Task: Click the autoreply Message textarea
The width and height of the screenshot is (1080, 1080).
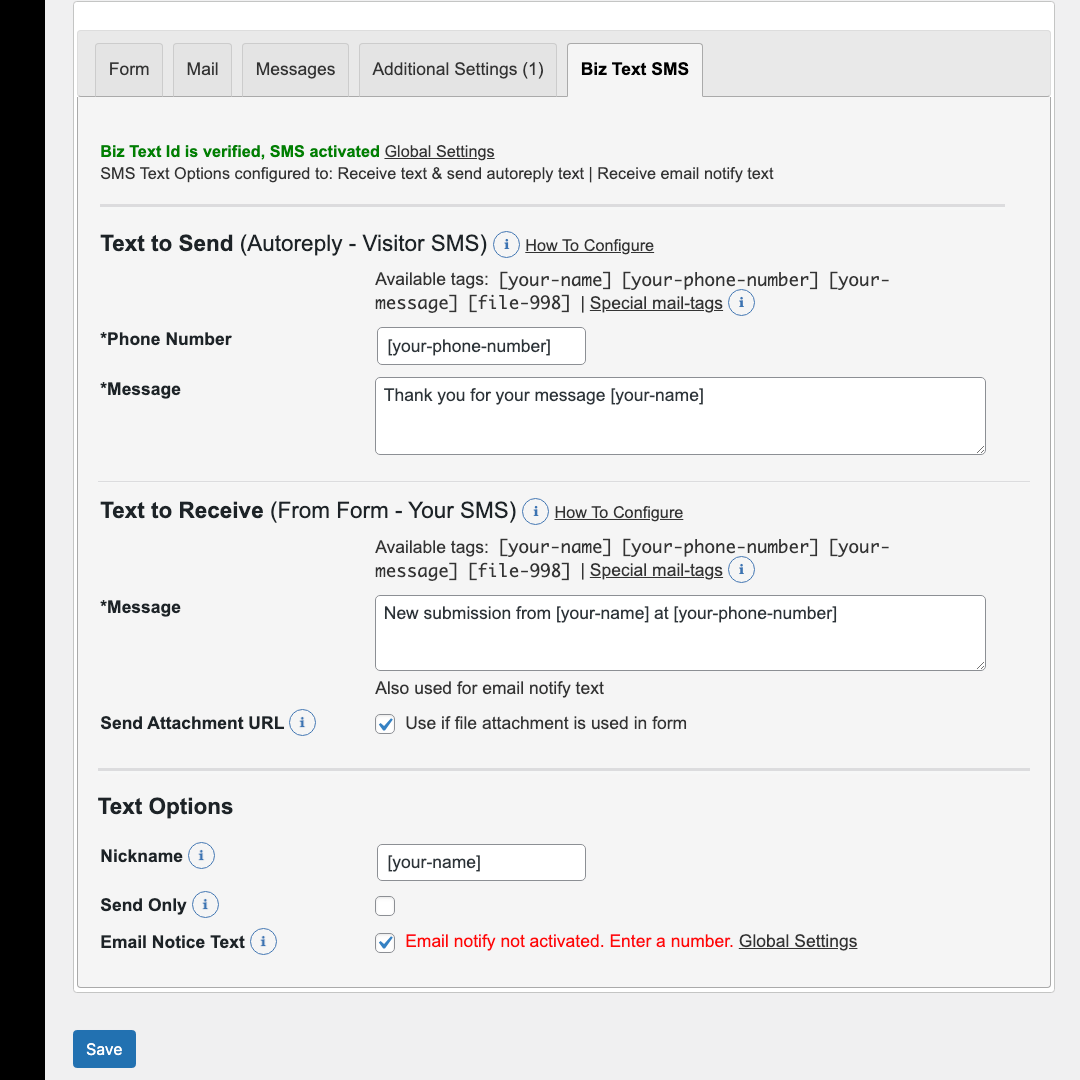Action: click(681, 416)
